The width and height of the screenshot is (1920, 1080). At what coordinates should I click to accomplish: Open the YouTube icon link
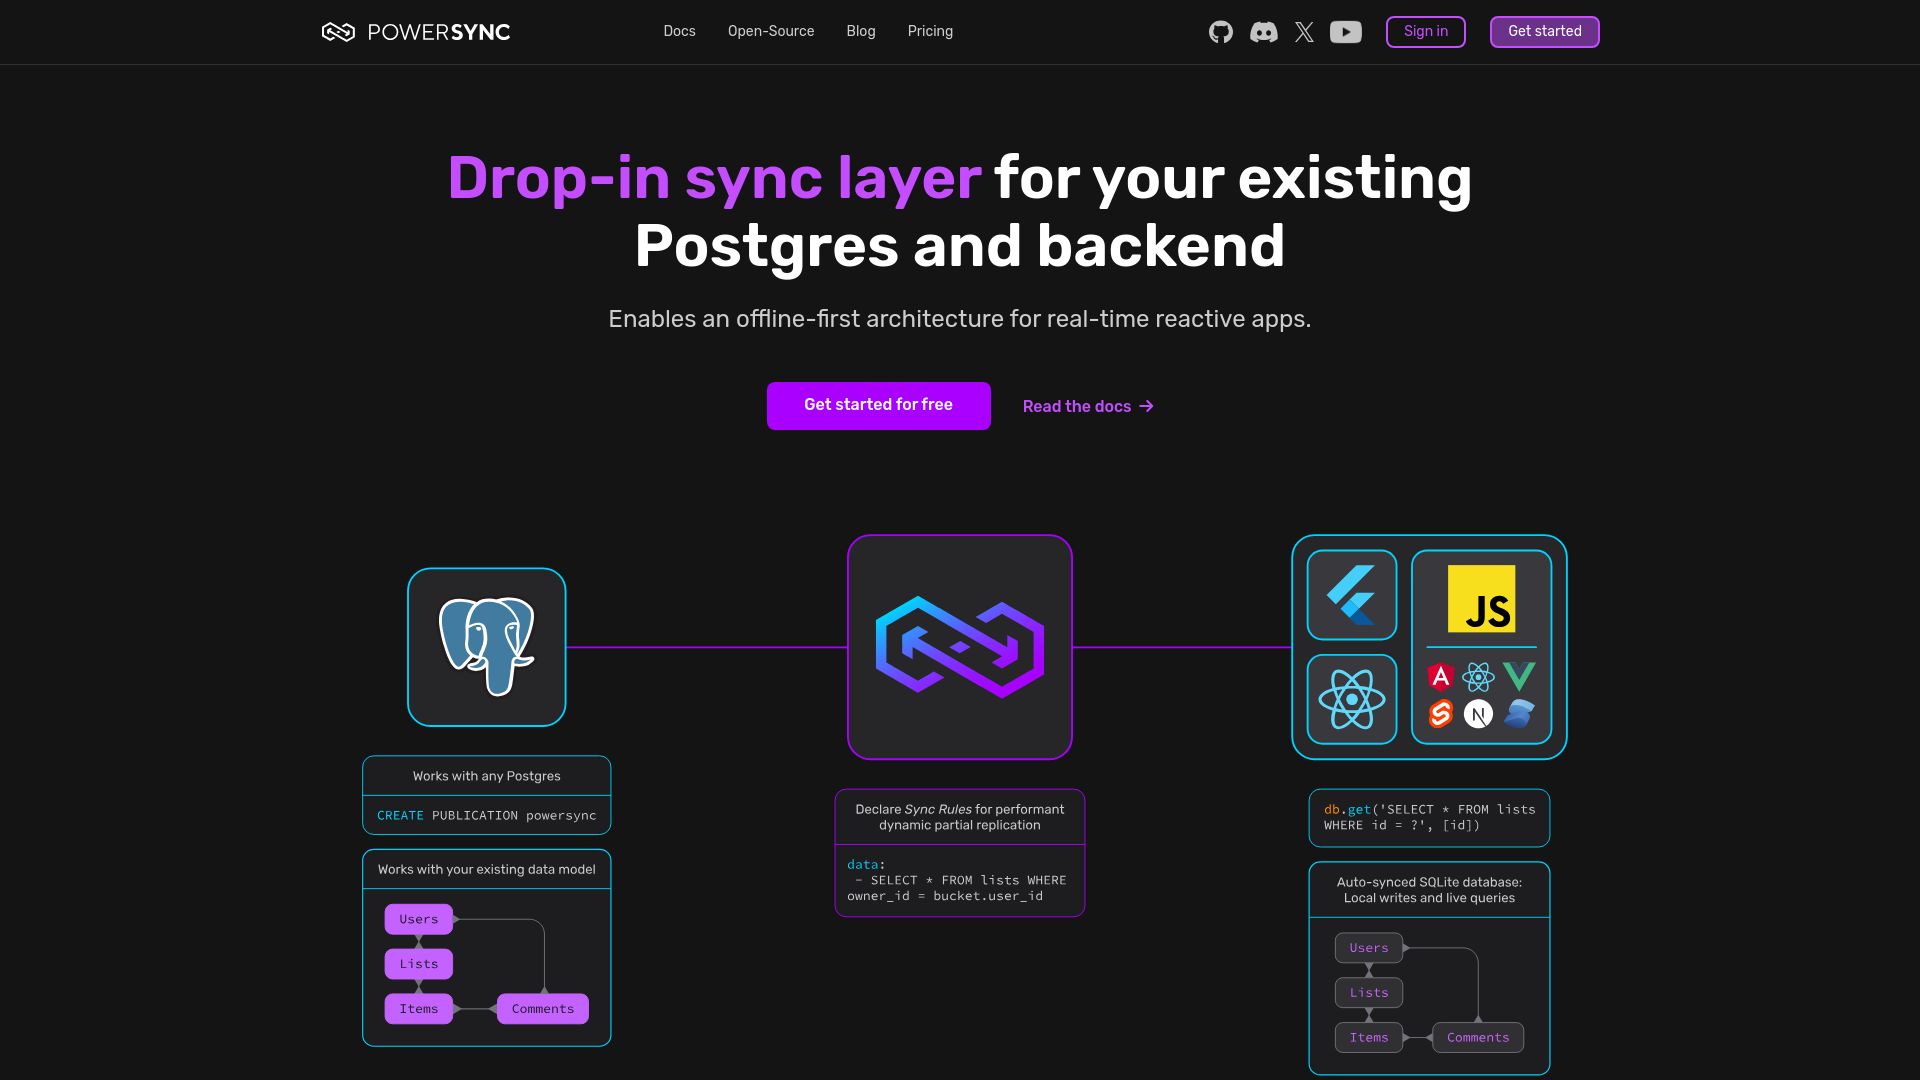tap(1346, 32)
